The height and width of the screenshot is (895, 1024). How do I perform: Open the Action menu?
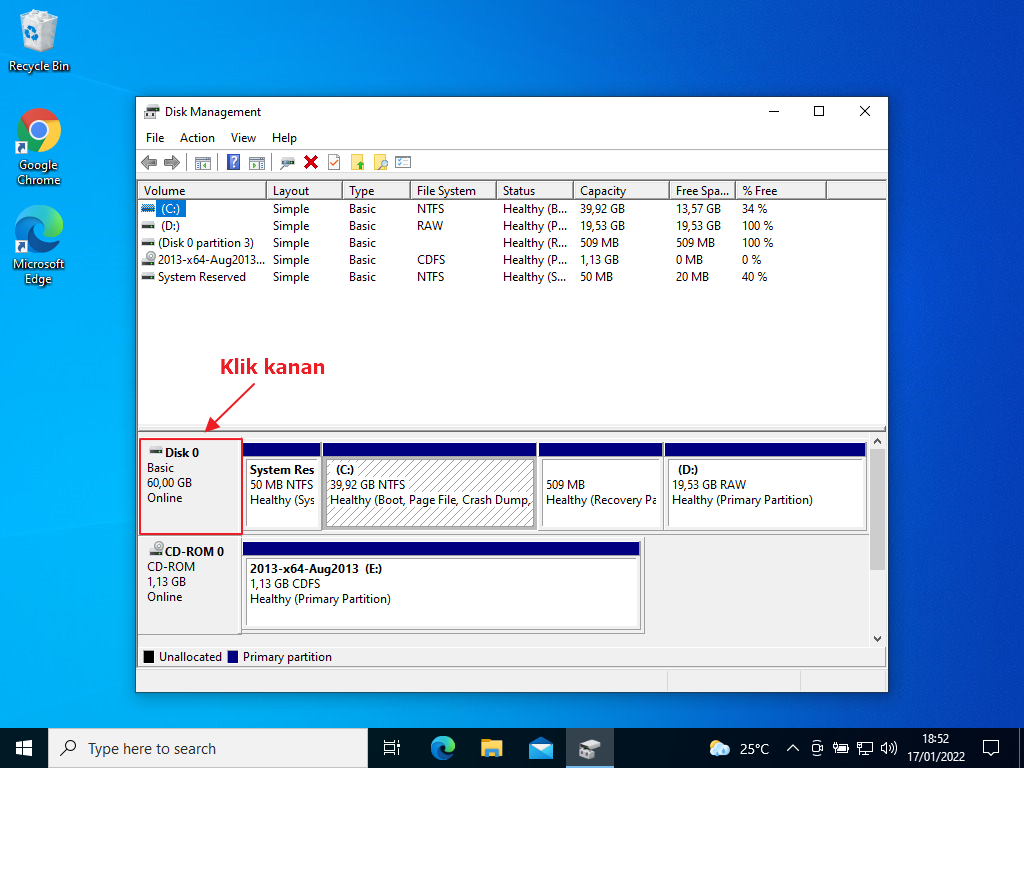tap(197, 138)
